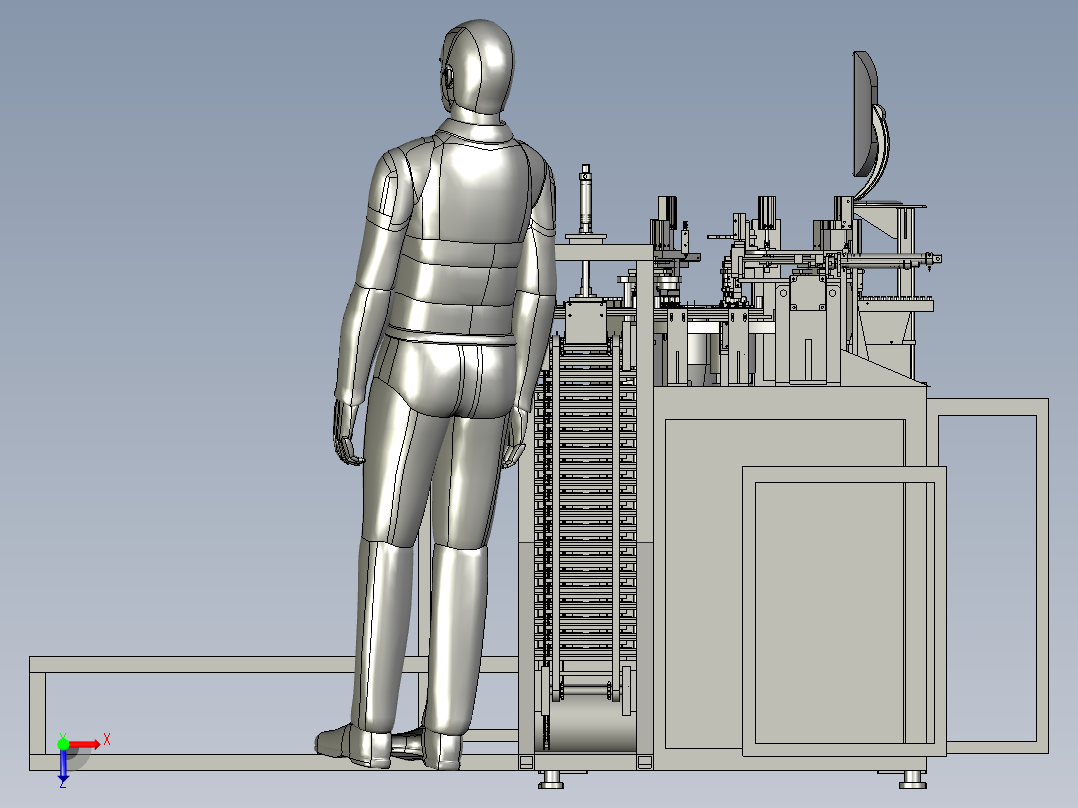Select the mannequin's left shoe
The height and width of the screenshot is (808, 1078).
pyautogui.click(x=352, y=745)
